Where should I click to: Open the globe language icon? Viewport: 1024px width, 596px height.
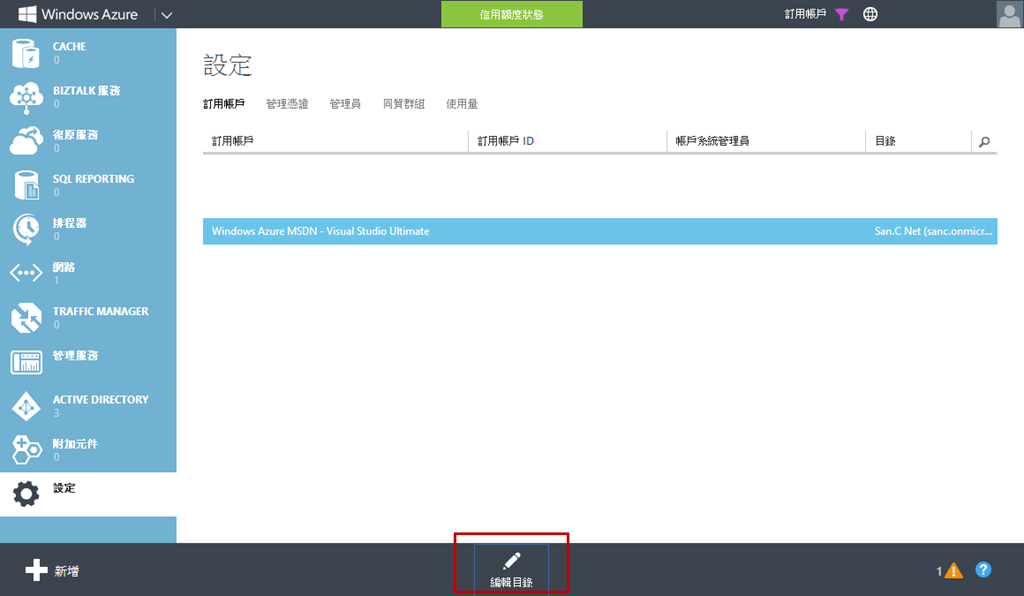871,14
